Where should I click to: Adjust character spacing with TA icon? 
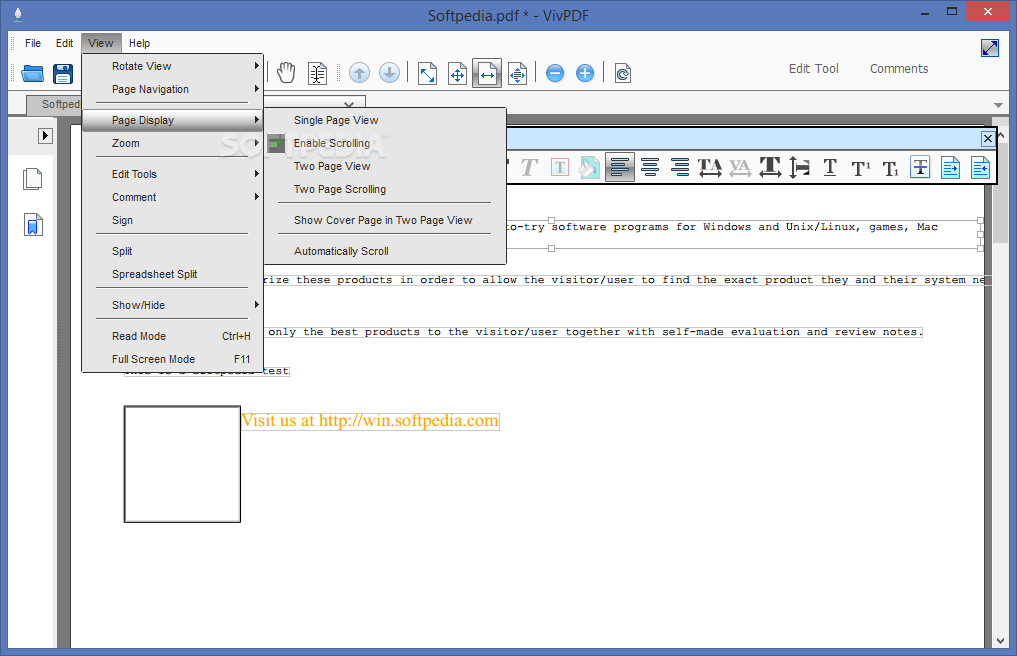[710, 167]
